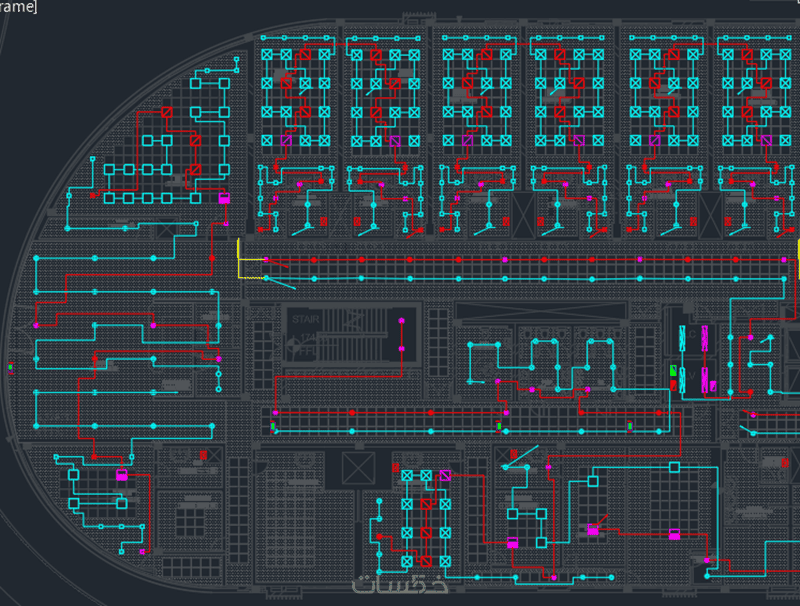The height and width of the screenshot is (606, 800).
Task: Select the FFL elevation level text
Action: click(308, 351)
